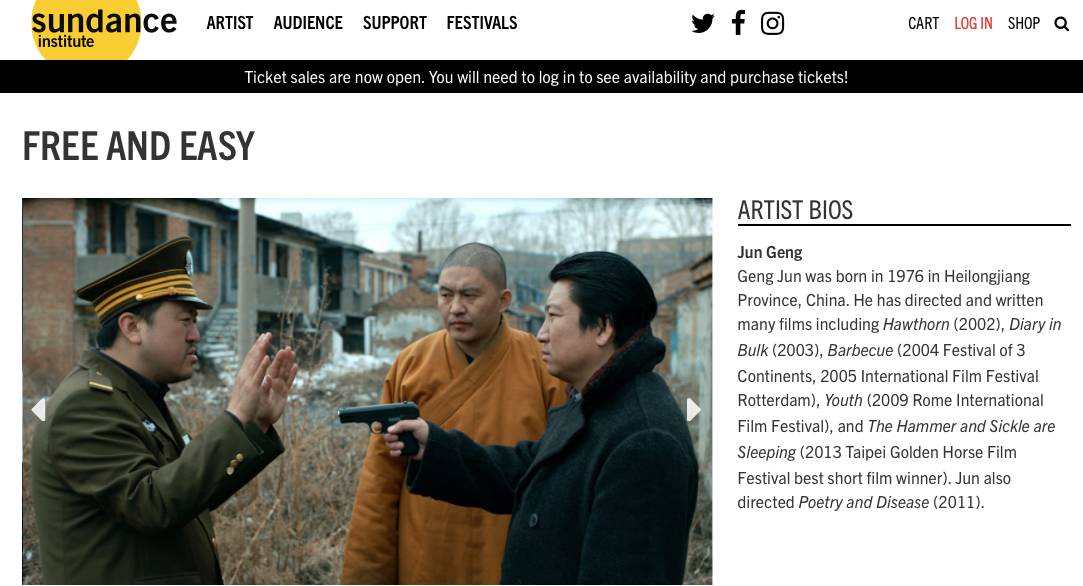Image resolution: width=1083 pixels, height=586 pixels.
Task: Open the Facebook page icon
Action: 738,23
